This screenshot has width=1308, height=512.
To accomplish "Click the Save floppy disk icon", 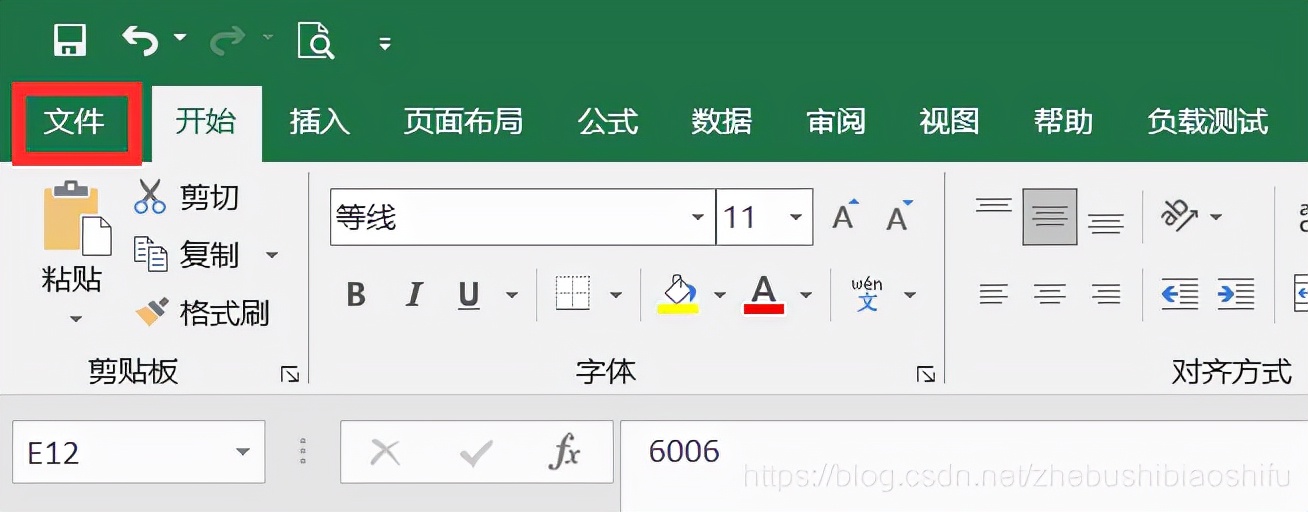I will [70, 41].
